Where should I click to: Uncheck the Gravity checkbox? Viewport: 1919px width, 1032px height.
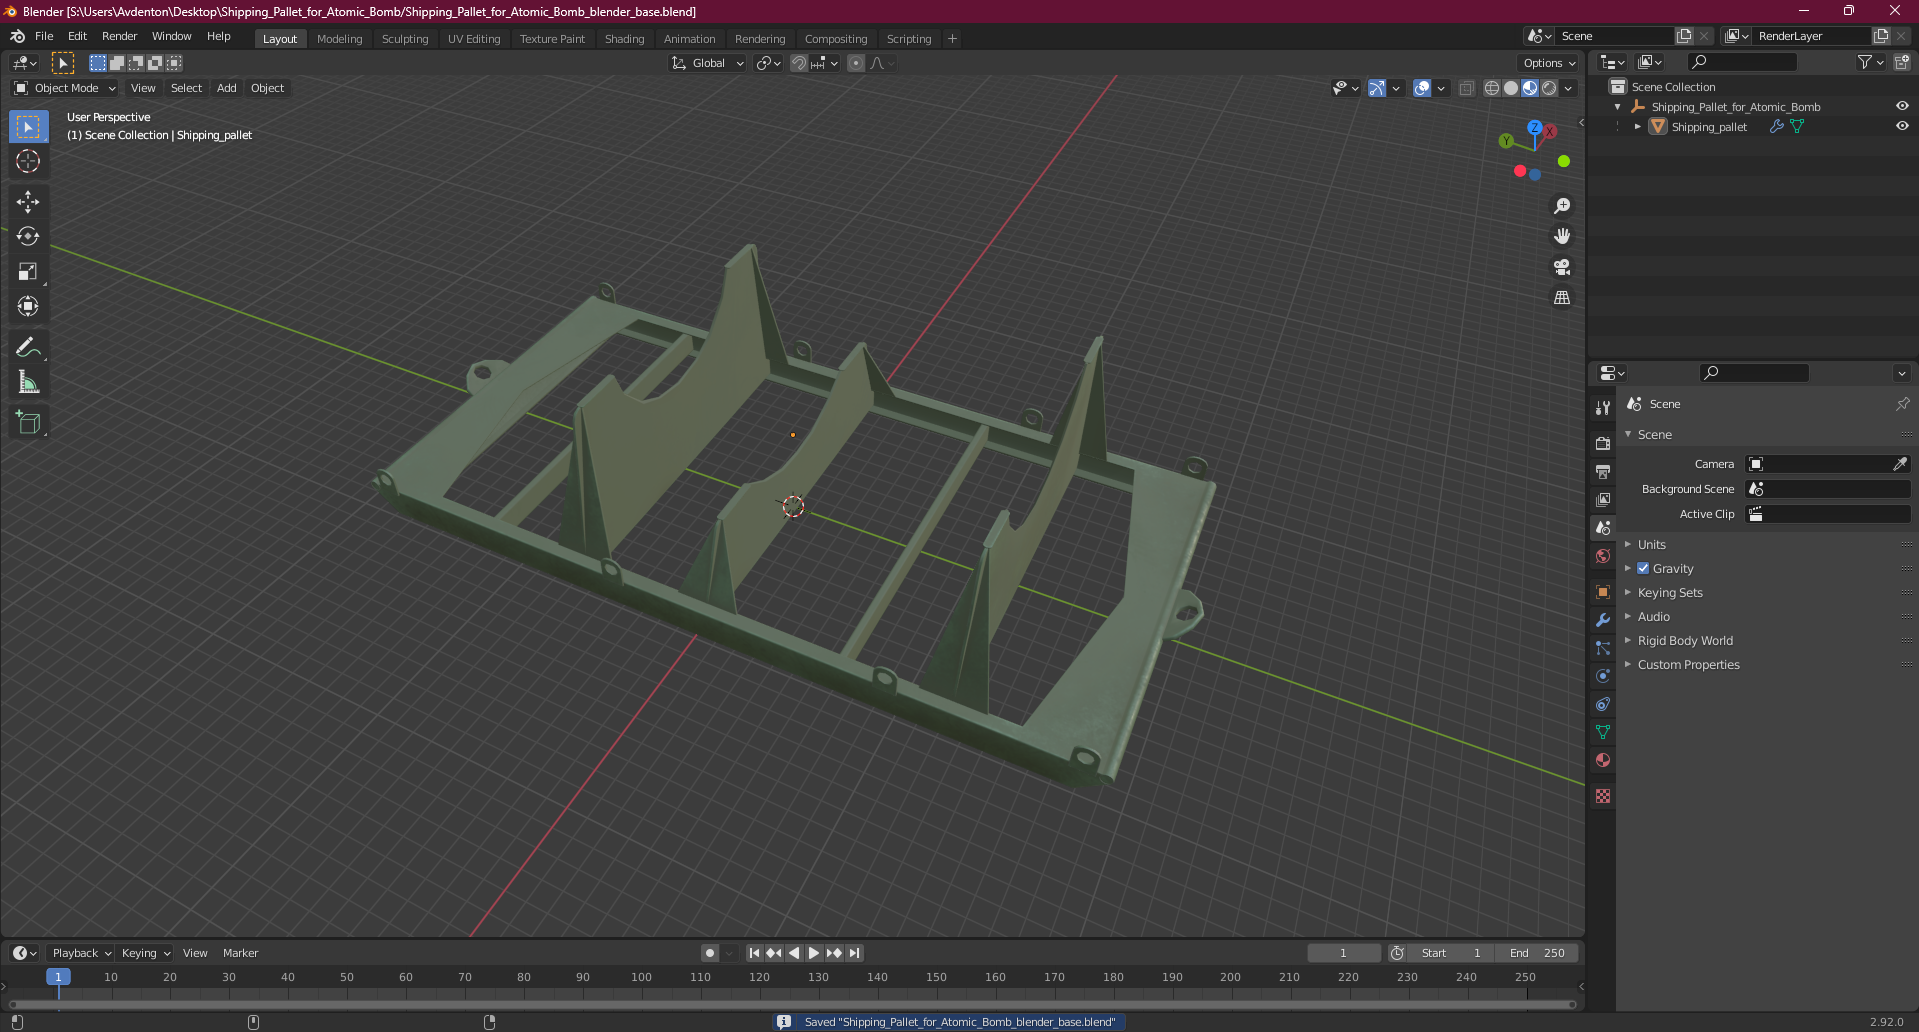click(x=1643, y=568)
